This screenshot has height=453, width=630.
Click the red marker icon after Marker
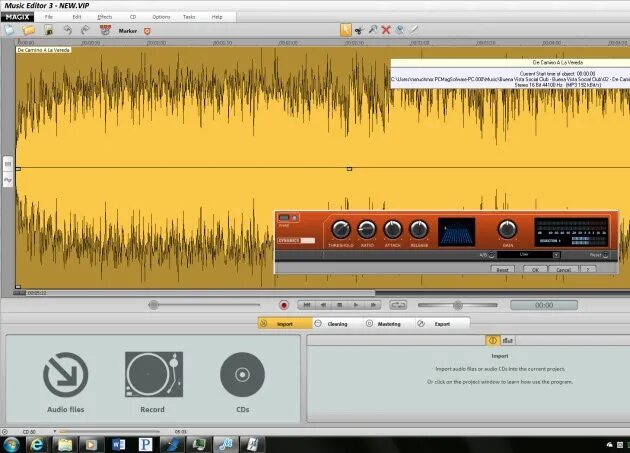coord(147,31)
